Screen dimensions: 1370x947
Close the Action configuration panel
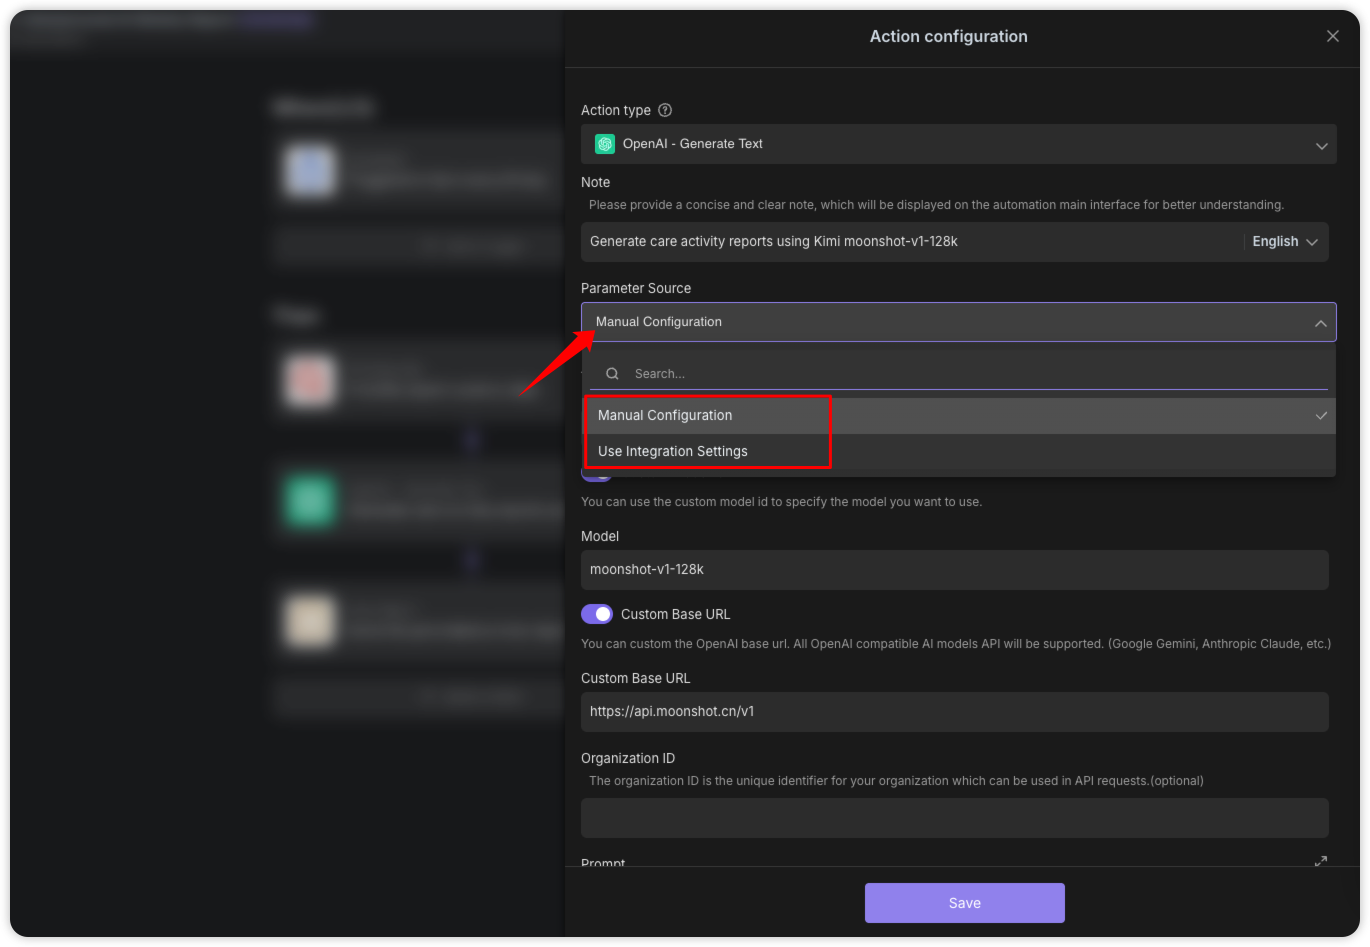(1332, 36)
